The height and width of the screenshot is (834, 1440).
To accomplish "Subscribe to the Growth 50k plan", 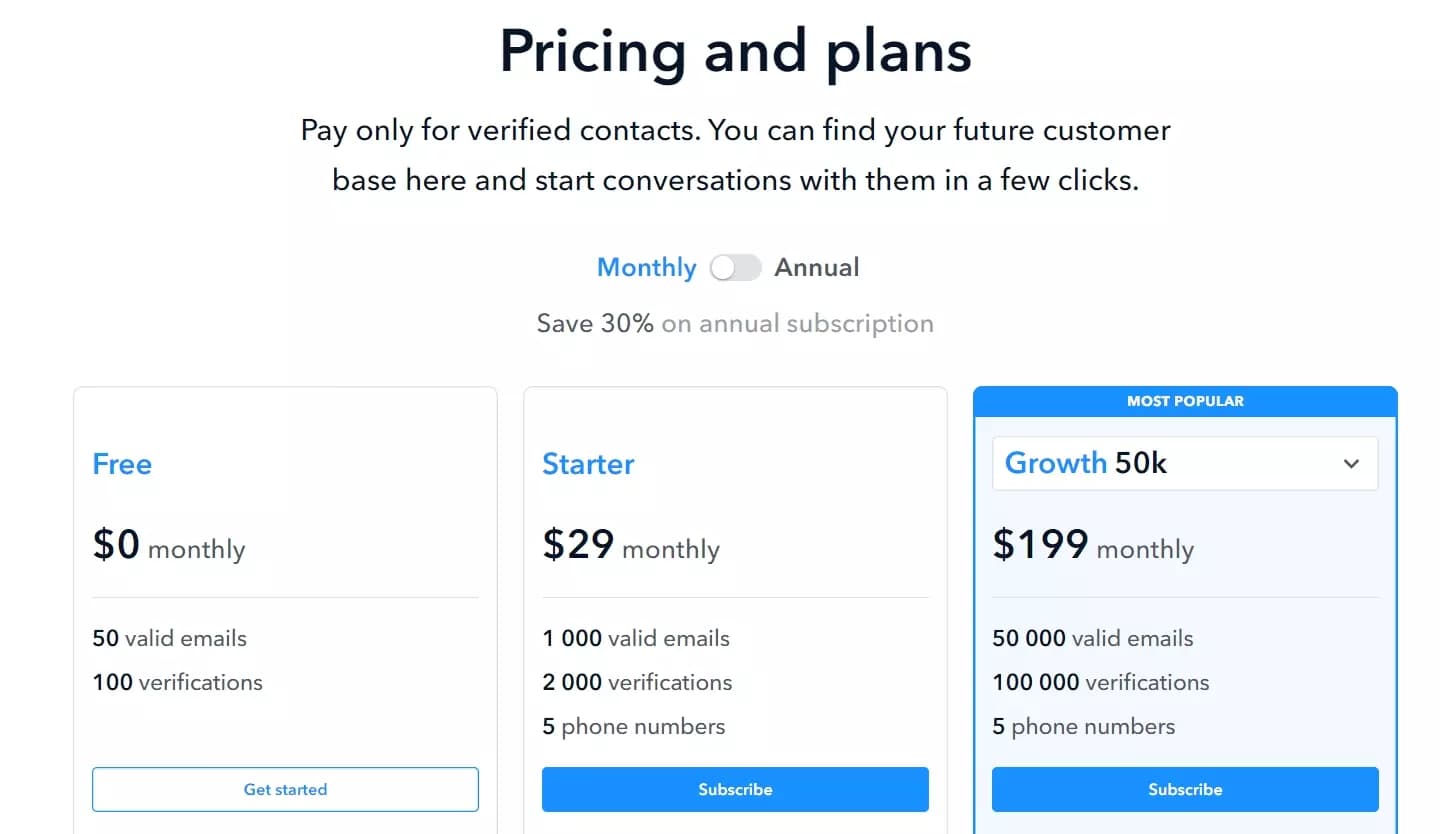I will (x=1185, y=789).
